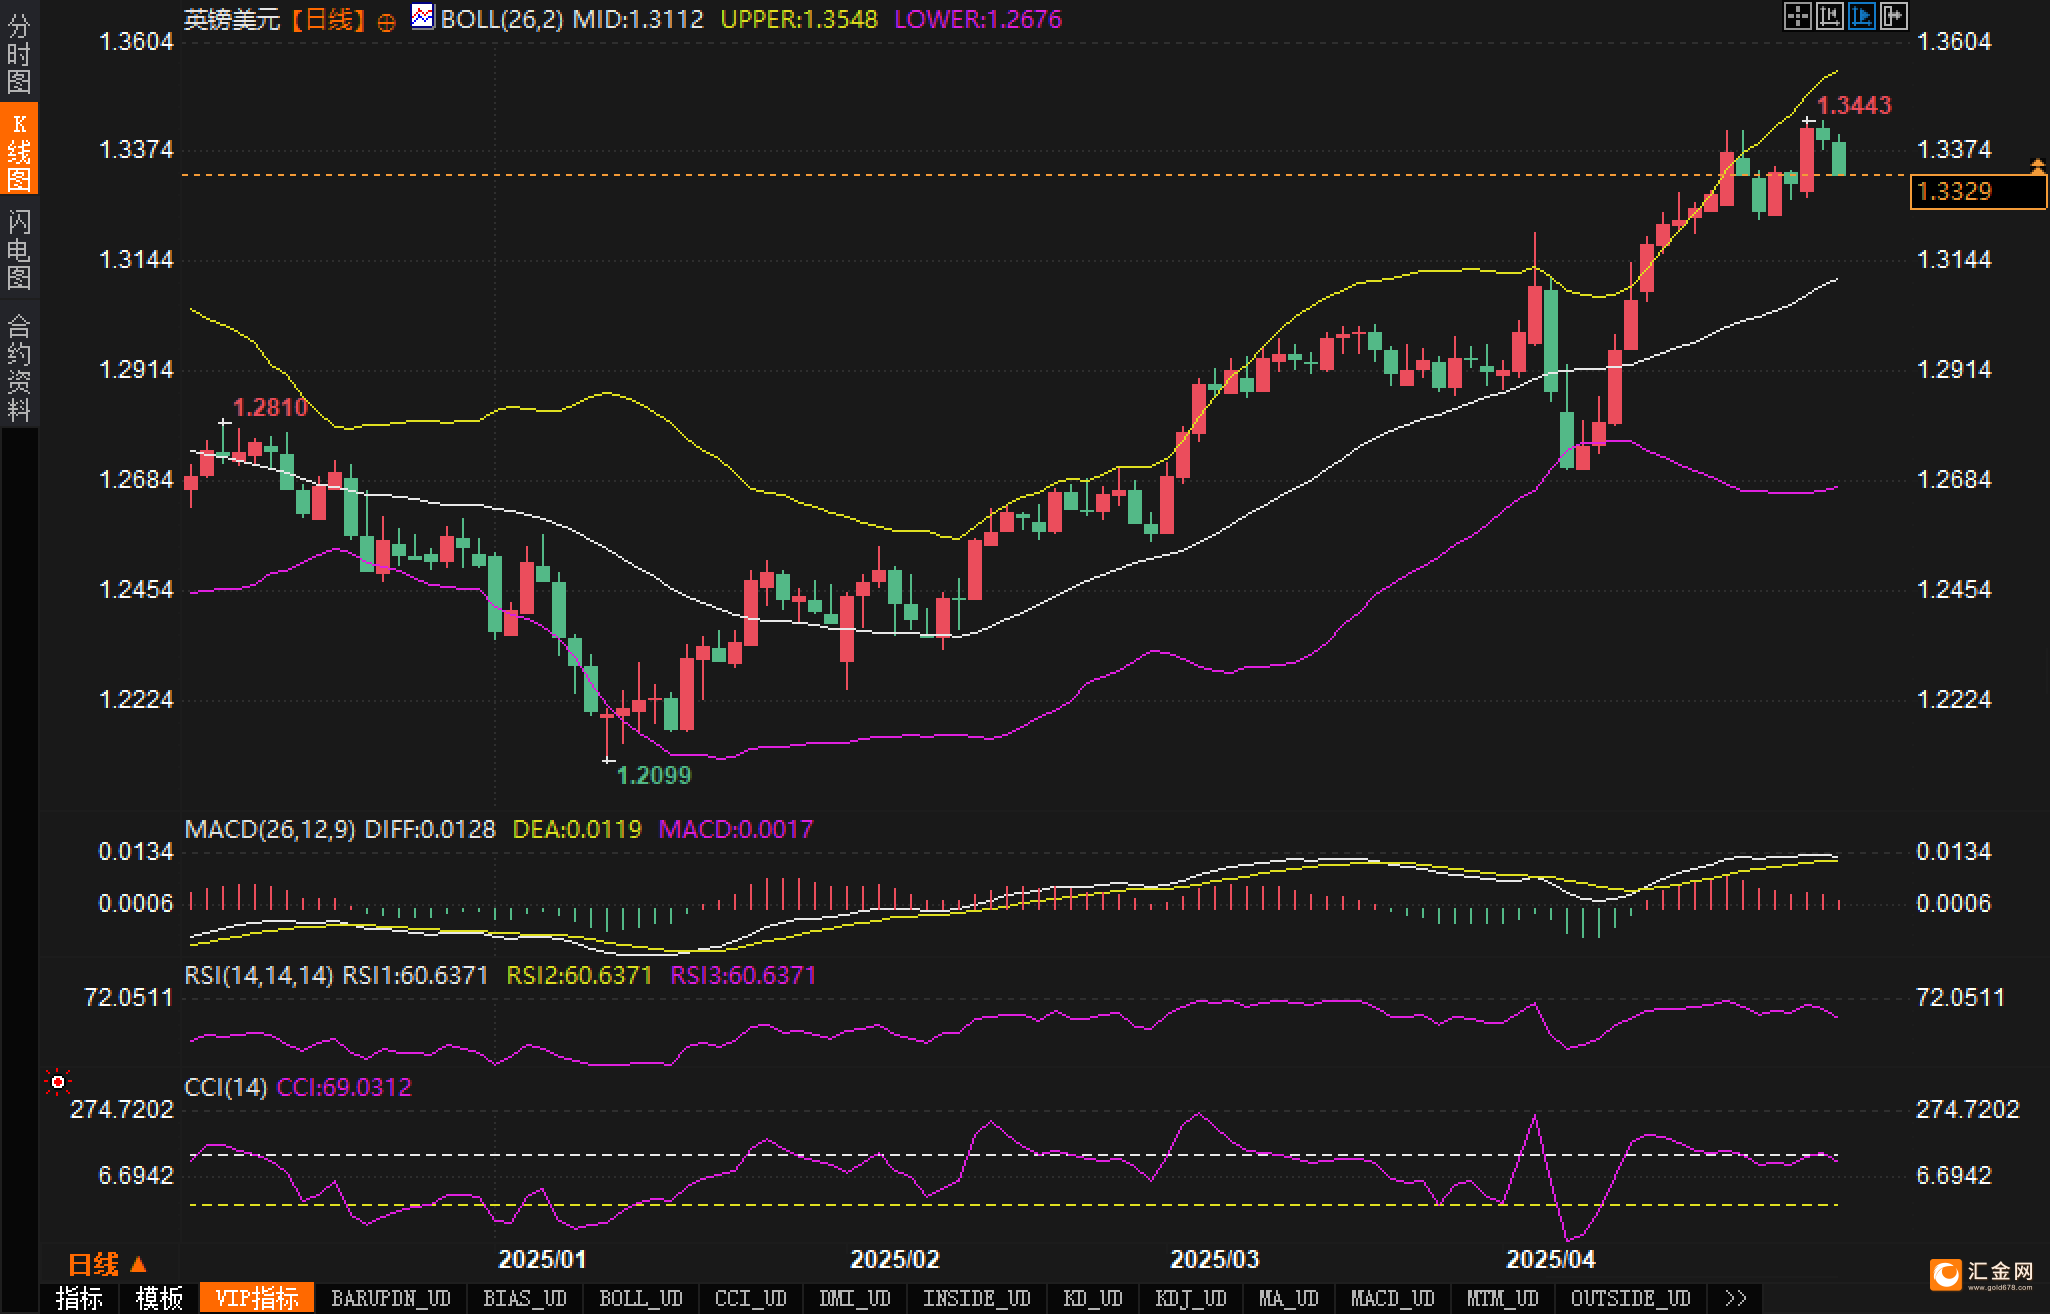Click the 2025/03 date label
The width and height of the screenshot is (2050, 1314).
pyautogui.click(x=1215, y=1259)
